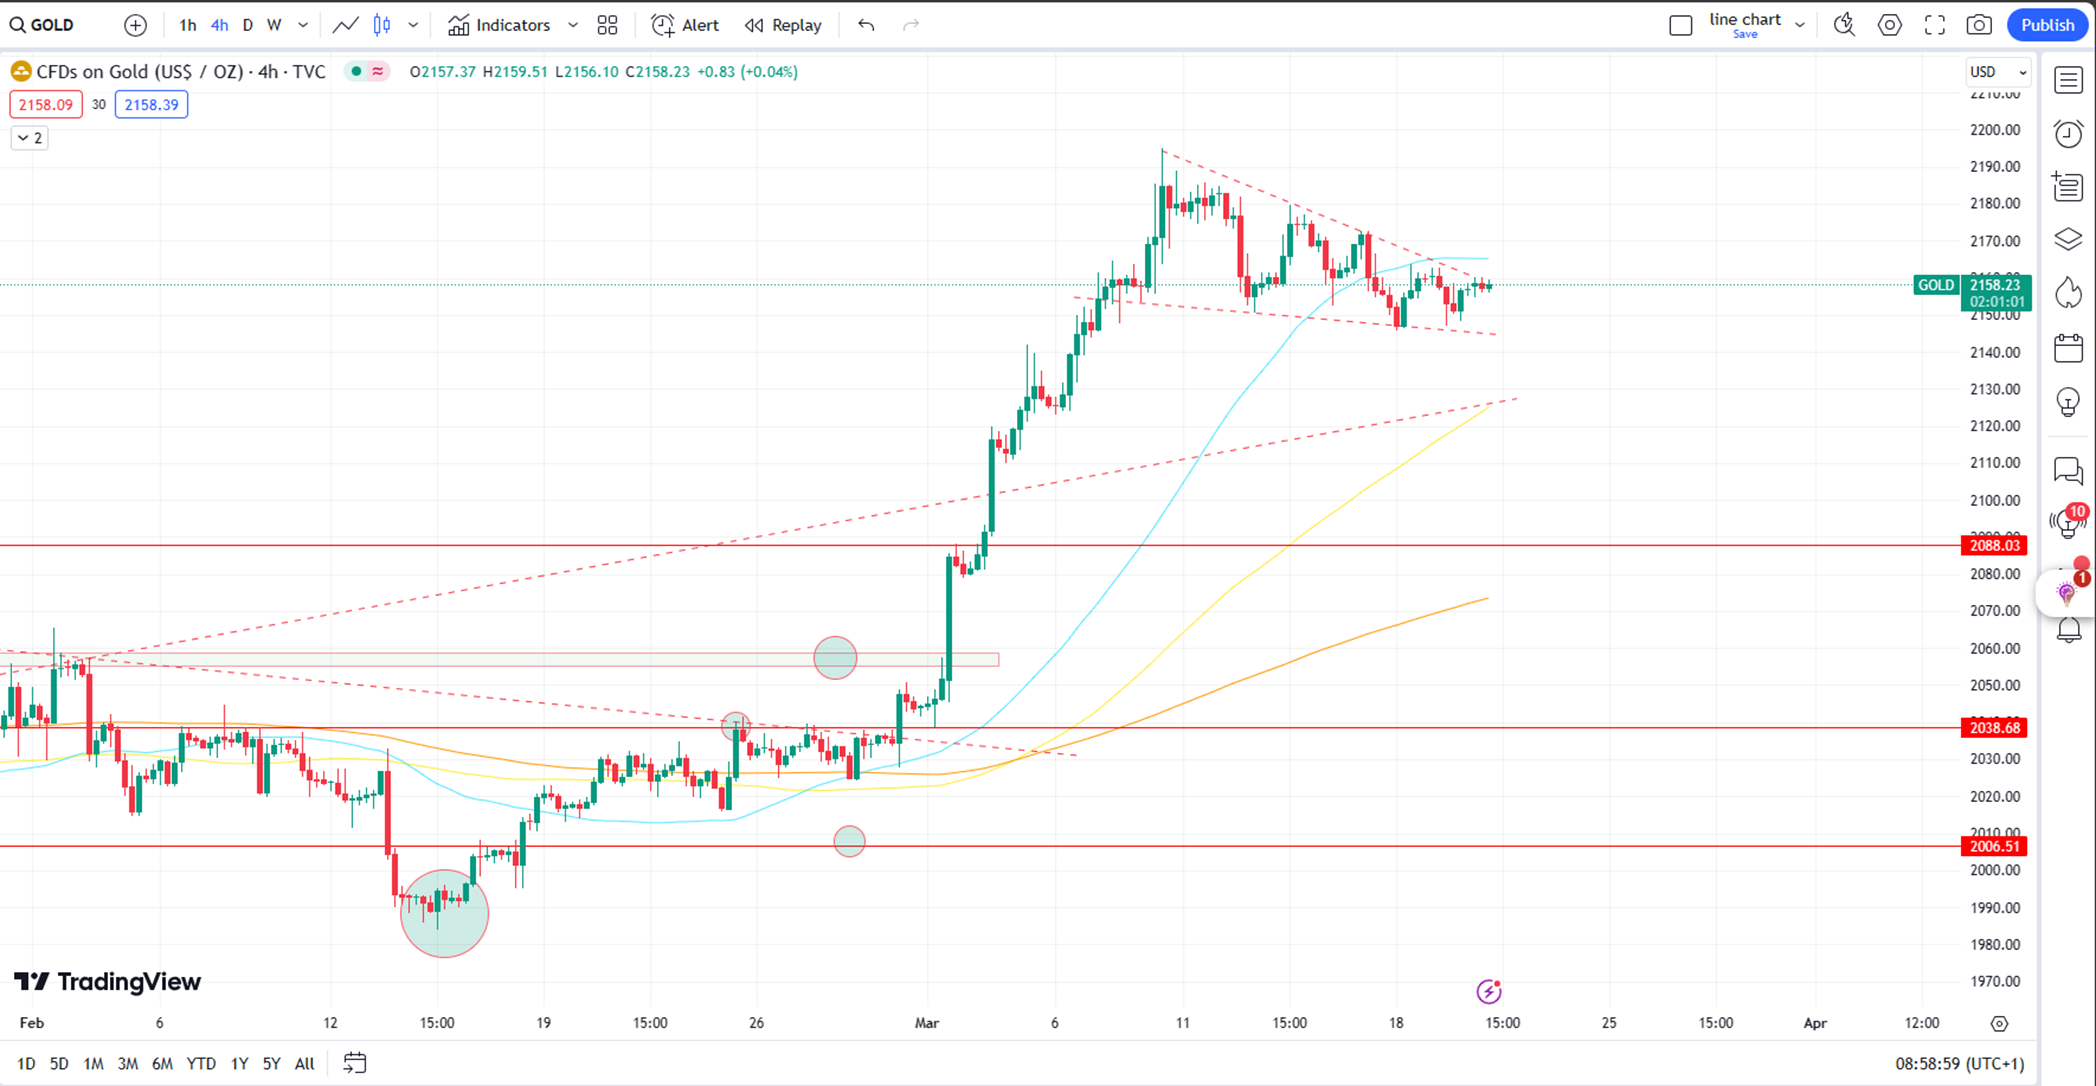Choose the line chart style icon

[x=345, y=25]
